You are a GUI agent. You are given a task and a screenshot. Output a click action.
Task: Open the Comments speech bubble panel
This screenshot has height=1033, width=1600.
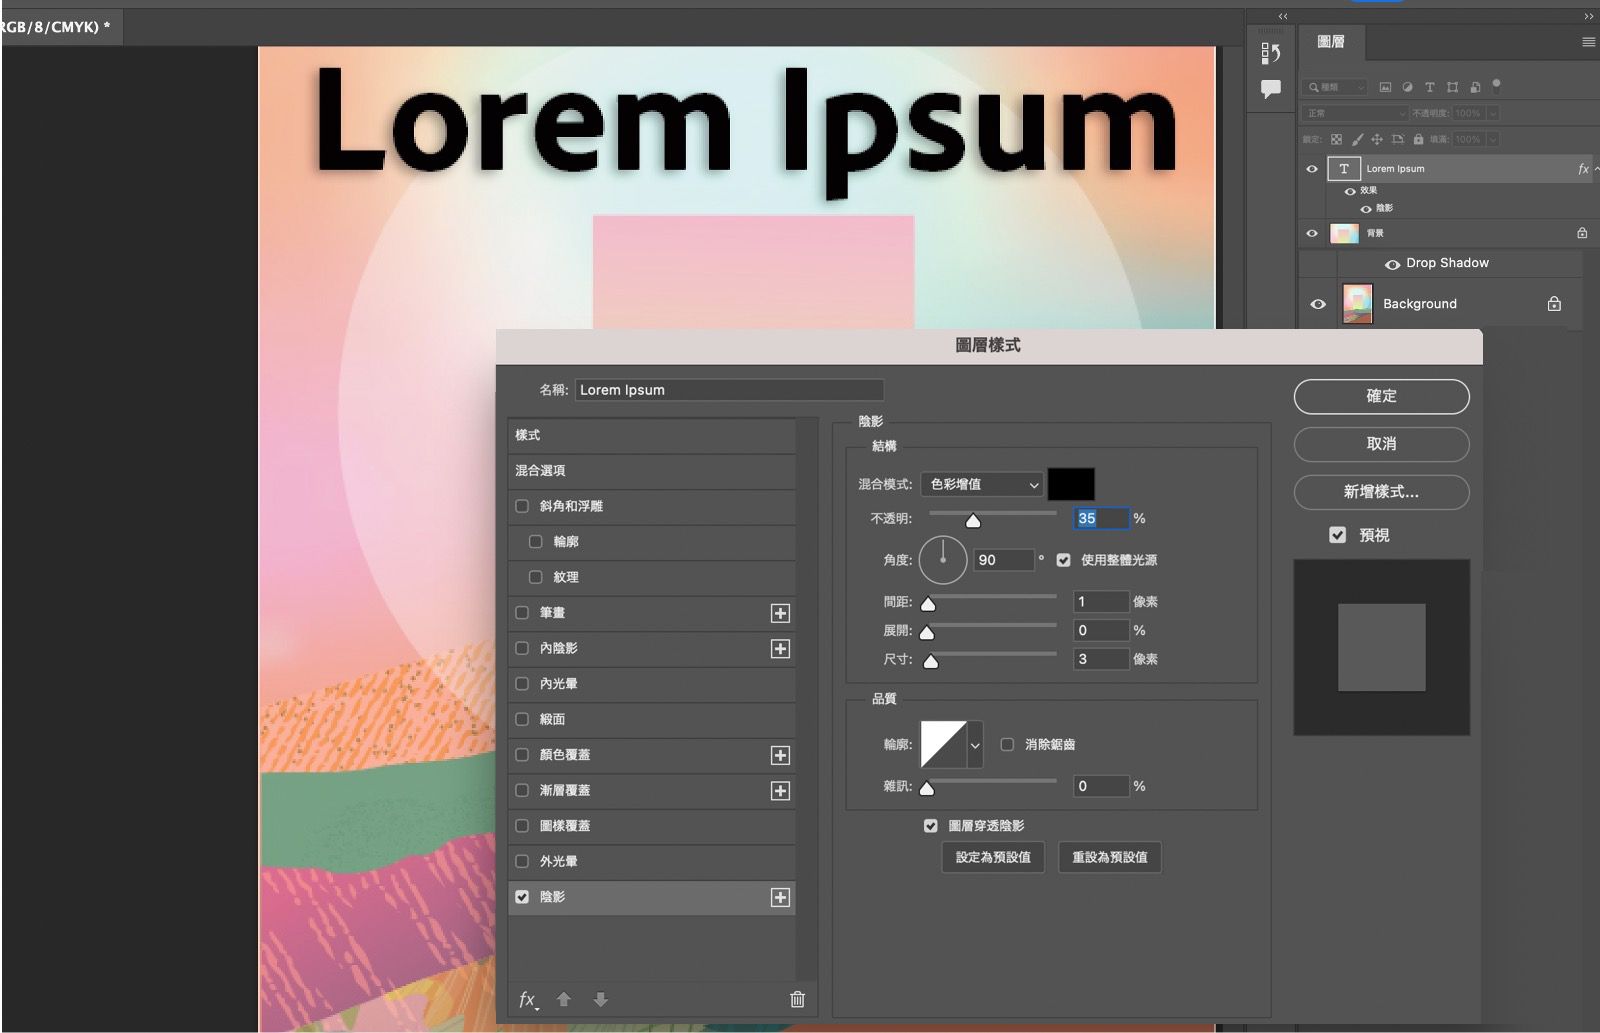click(x=1270, y=89)
